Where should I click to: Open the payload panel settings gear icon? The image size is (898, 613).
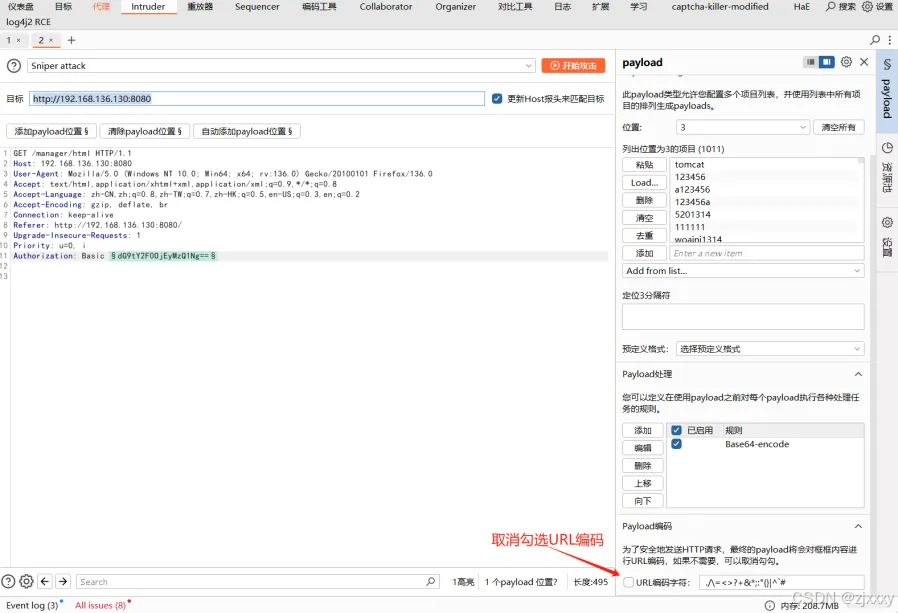(846, 62)
